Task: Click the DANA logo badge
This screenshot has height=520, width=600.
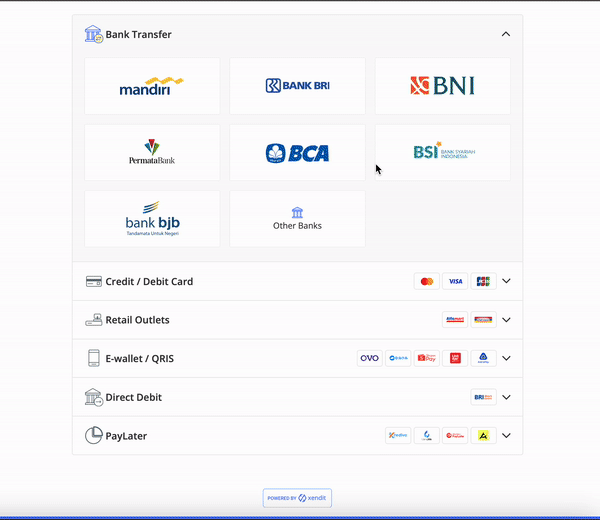Action: click(x=398, y=358)
